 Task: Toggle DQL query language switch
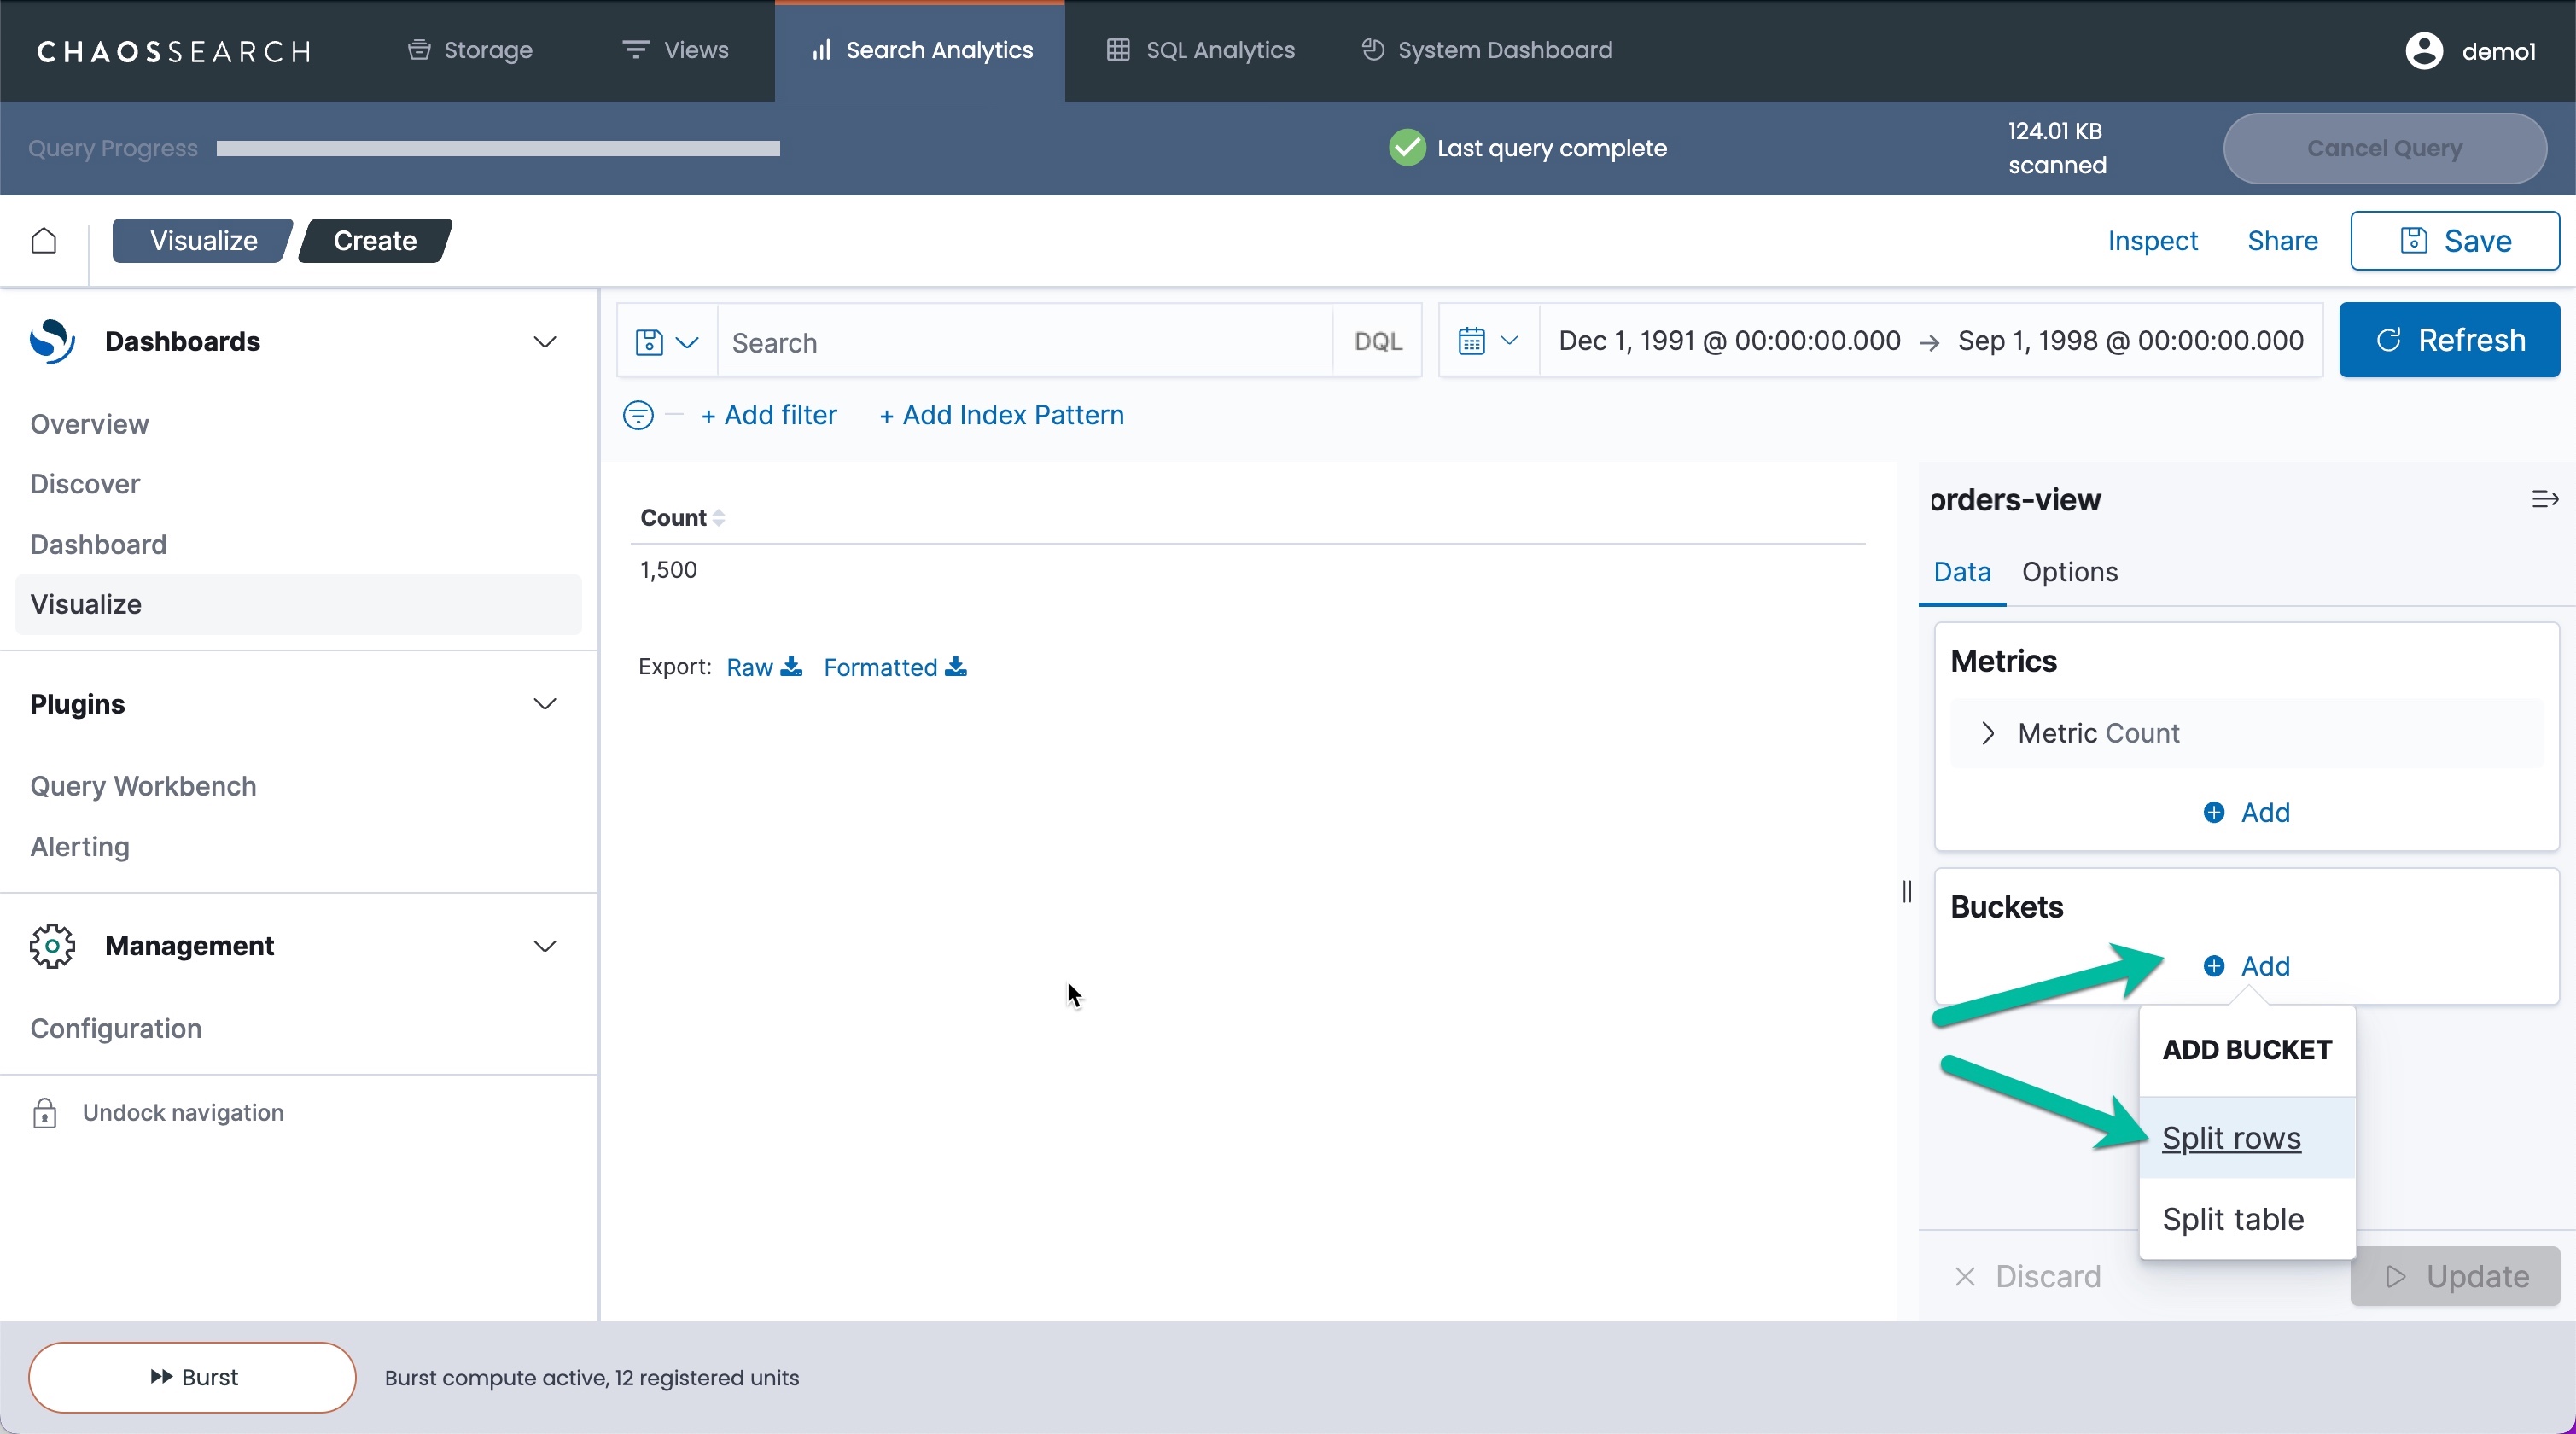(x=1377, y=342)
